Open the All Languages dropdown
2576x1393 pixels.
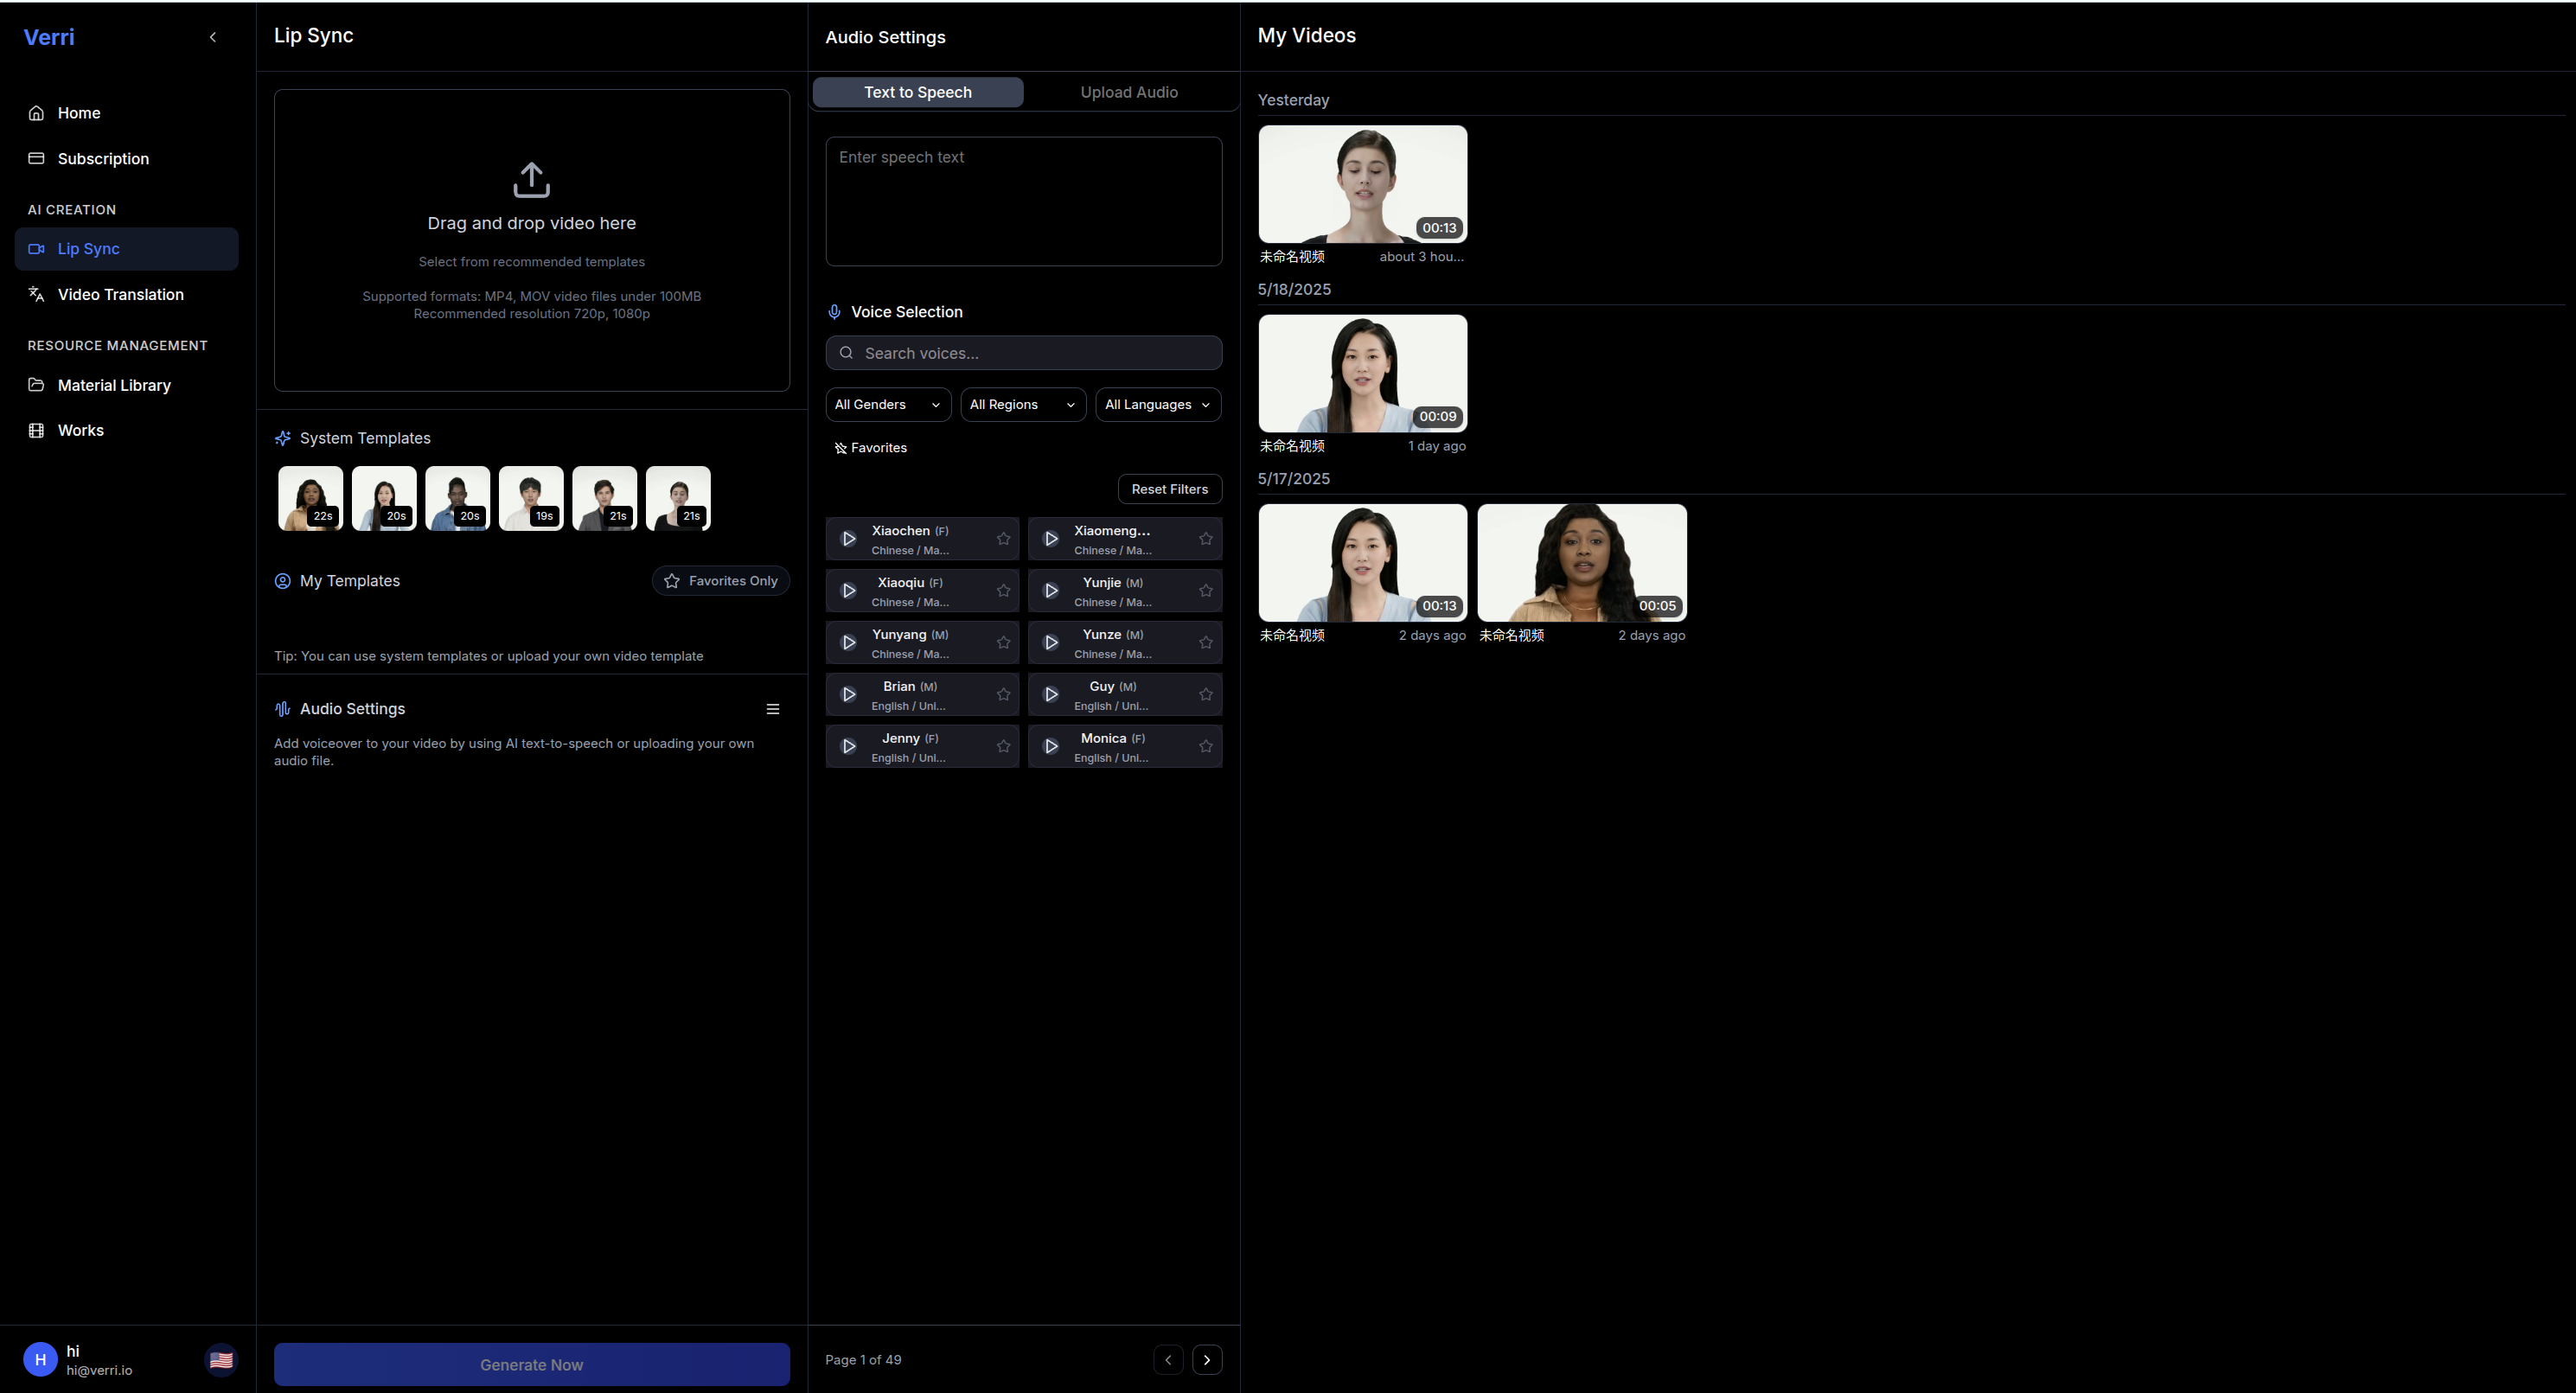pos(1157,405)
